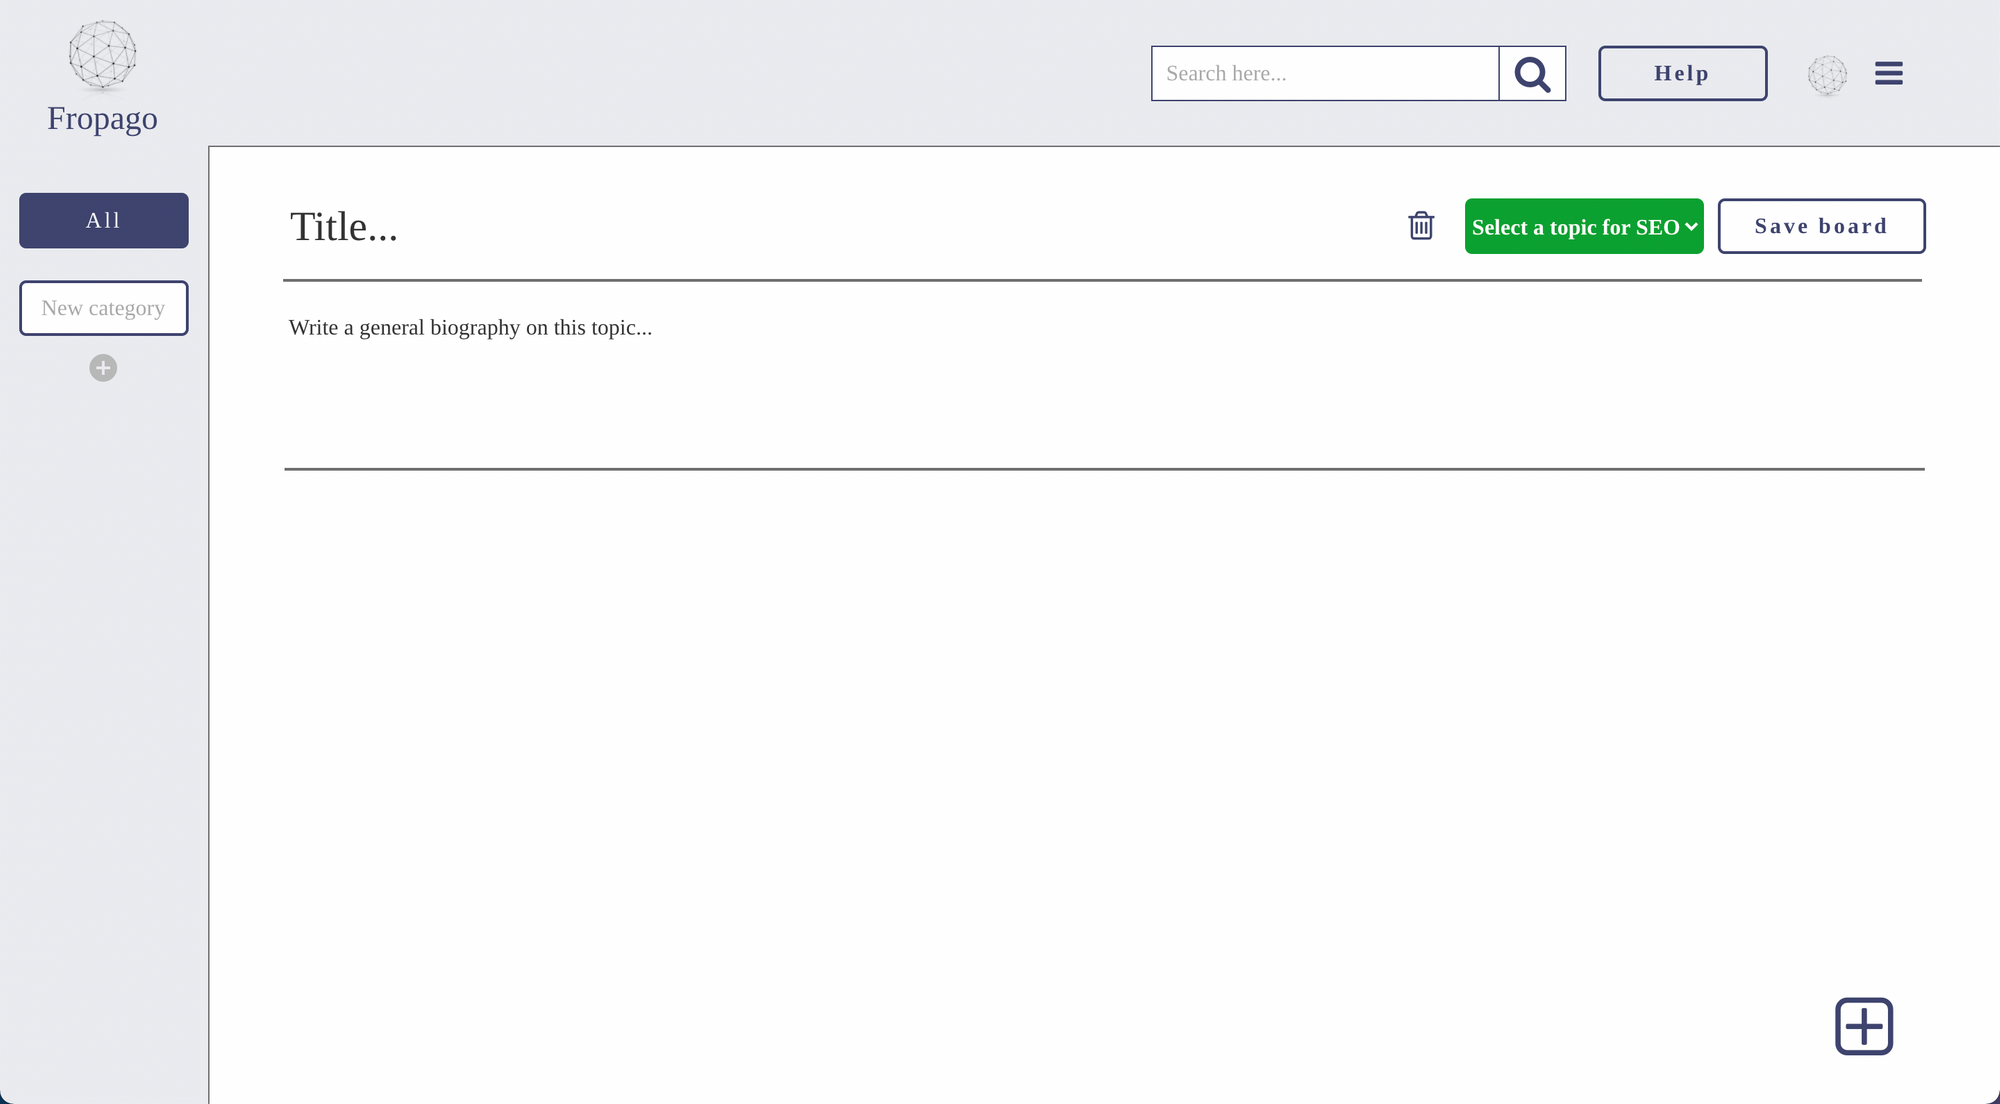2000x1104 pixels.
Task: Click the Save board button
Action: [x=1821, y=226]
